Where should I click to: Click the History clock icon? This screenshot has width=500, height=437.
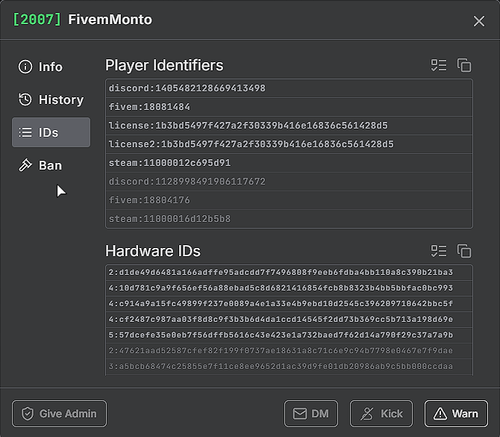pyautogui.click(x=25, y=99)
